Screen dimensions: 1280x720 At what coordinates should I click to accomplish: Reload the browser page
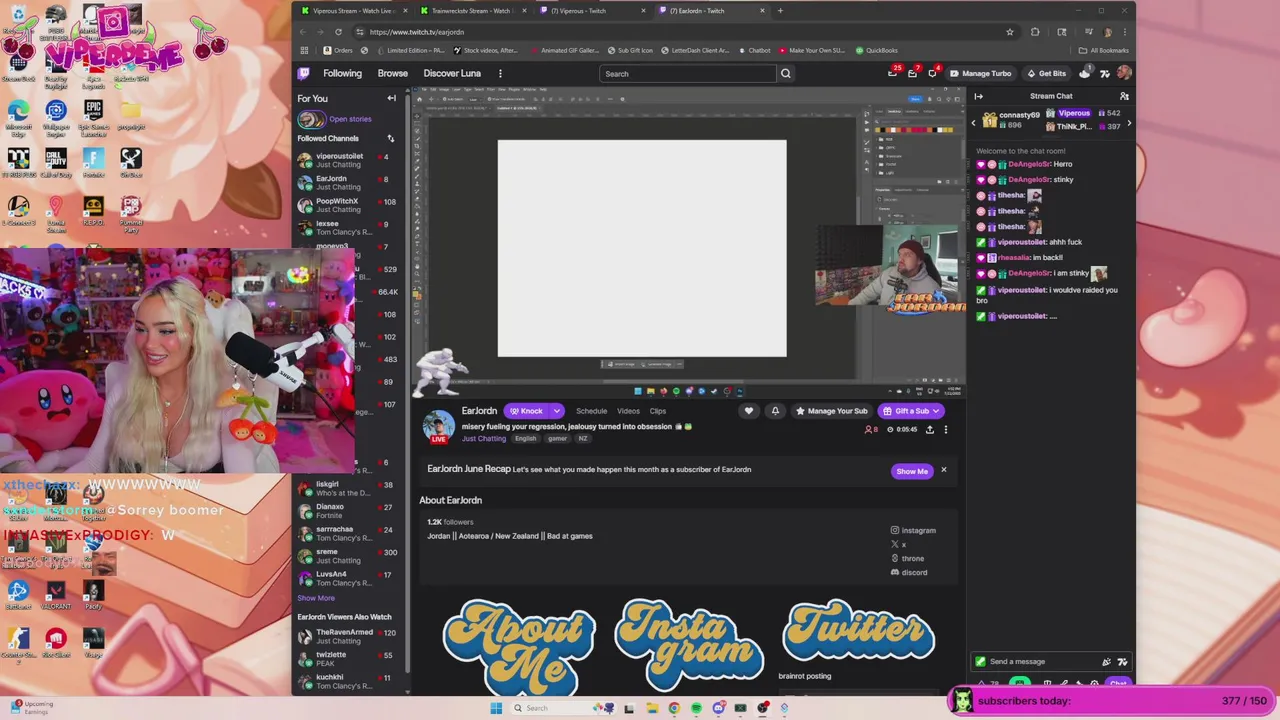(x=338, y=32)
